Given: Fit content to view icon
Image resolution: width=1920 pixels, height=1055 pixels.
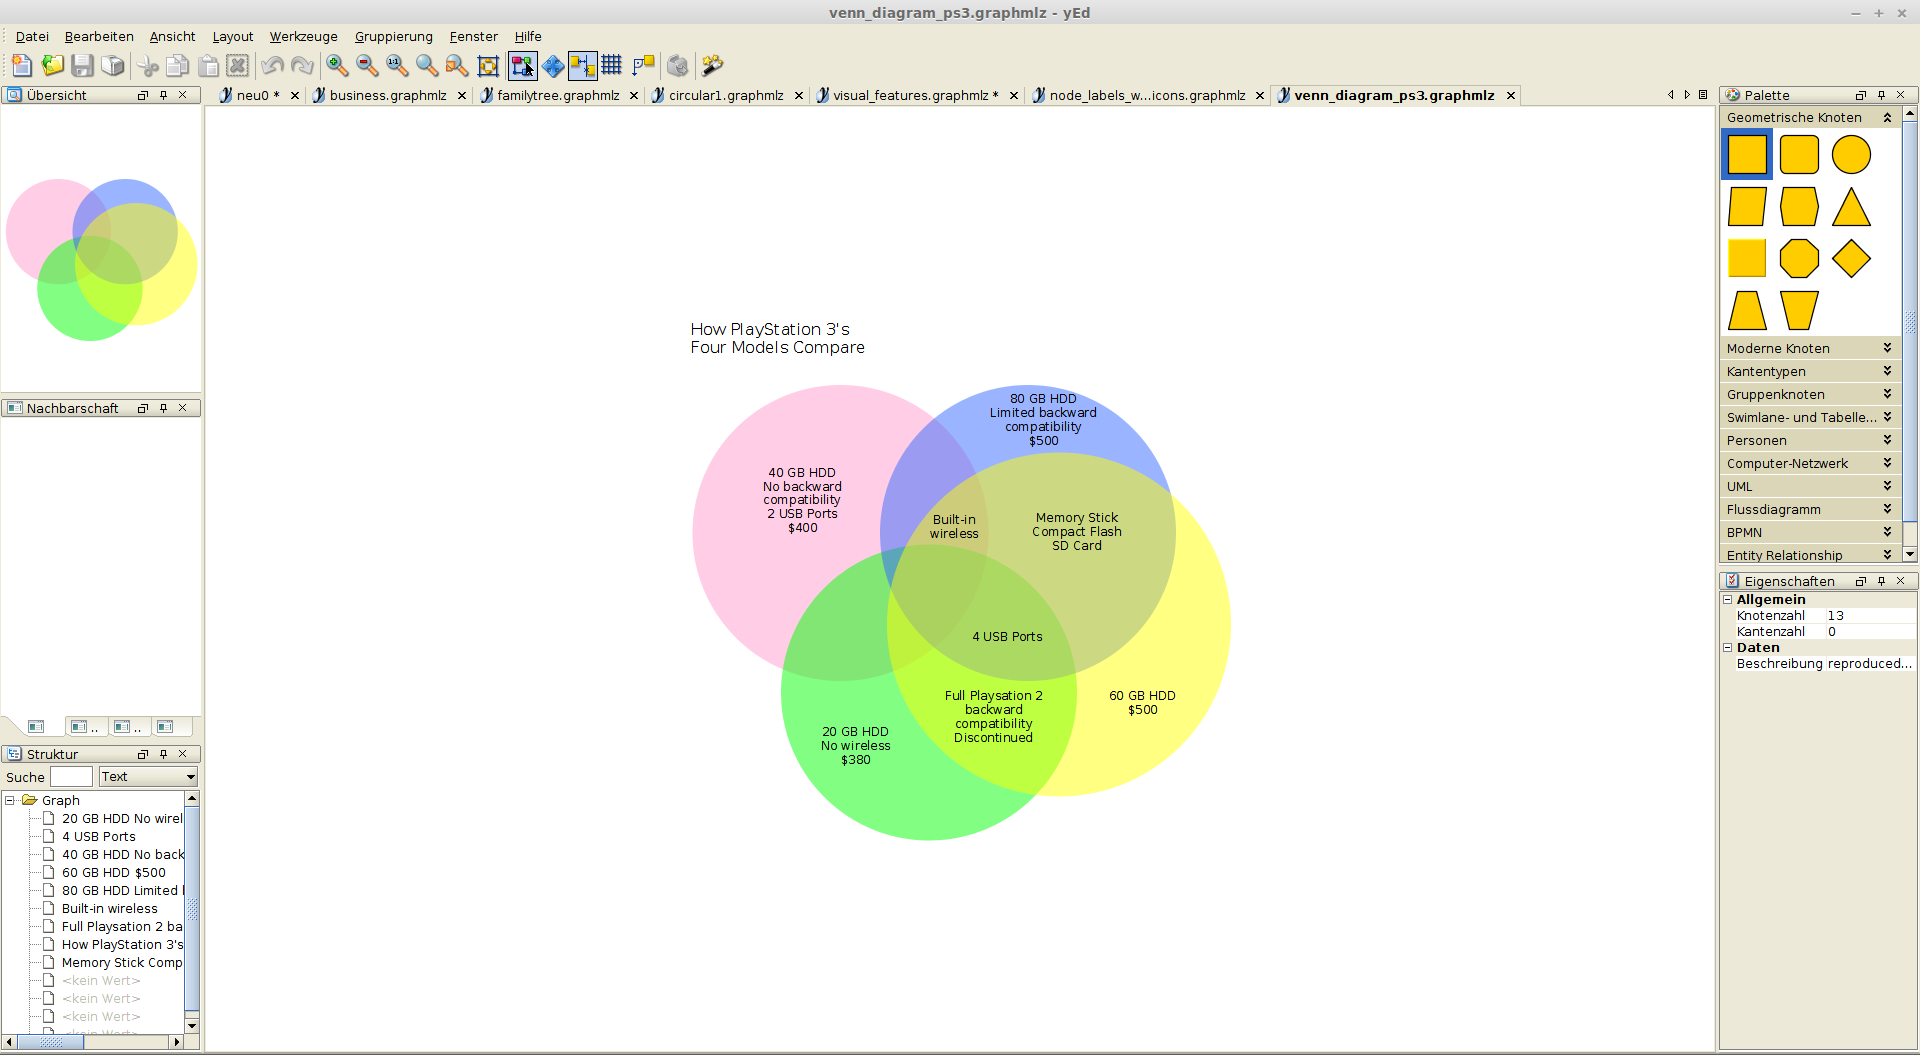Looking at the screenshot, I should click(x=488, y=66).
